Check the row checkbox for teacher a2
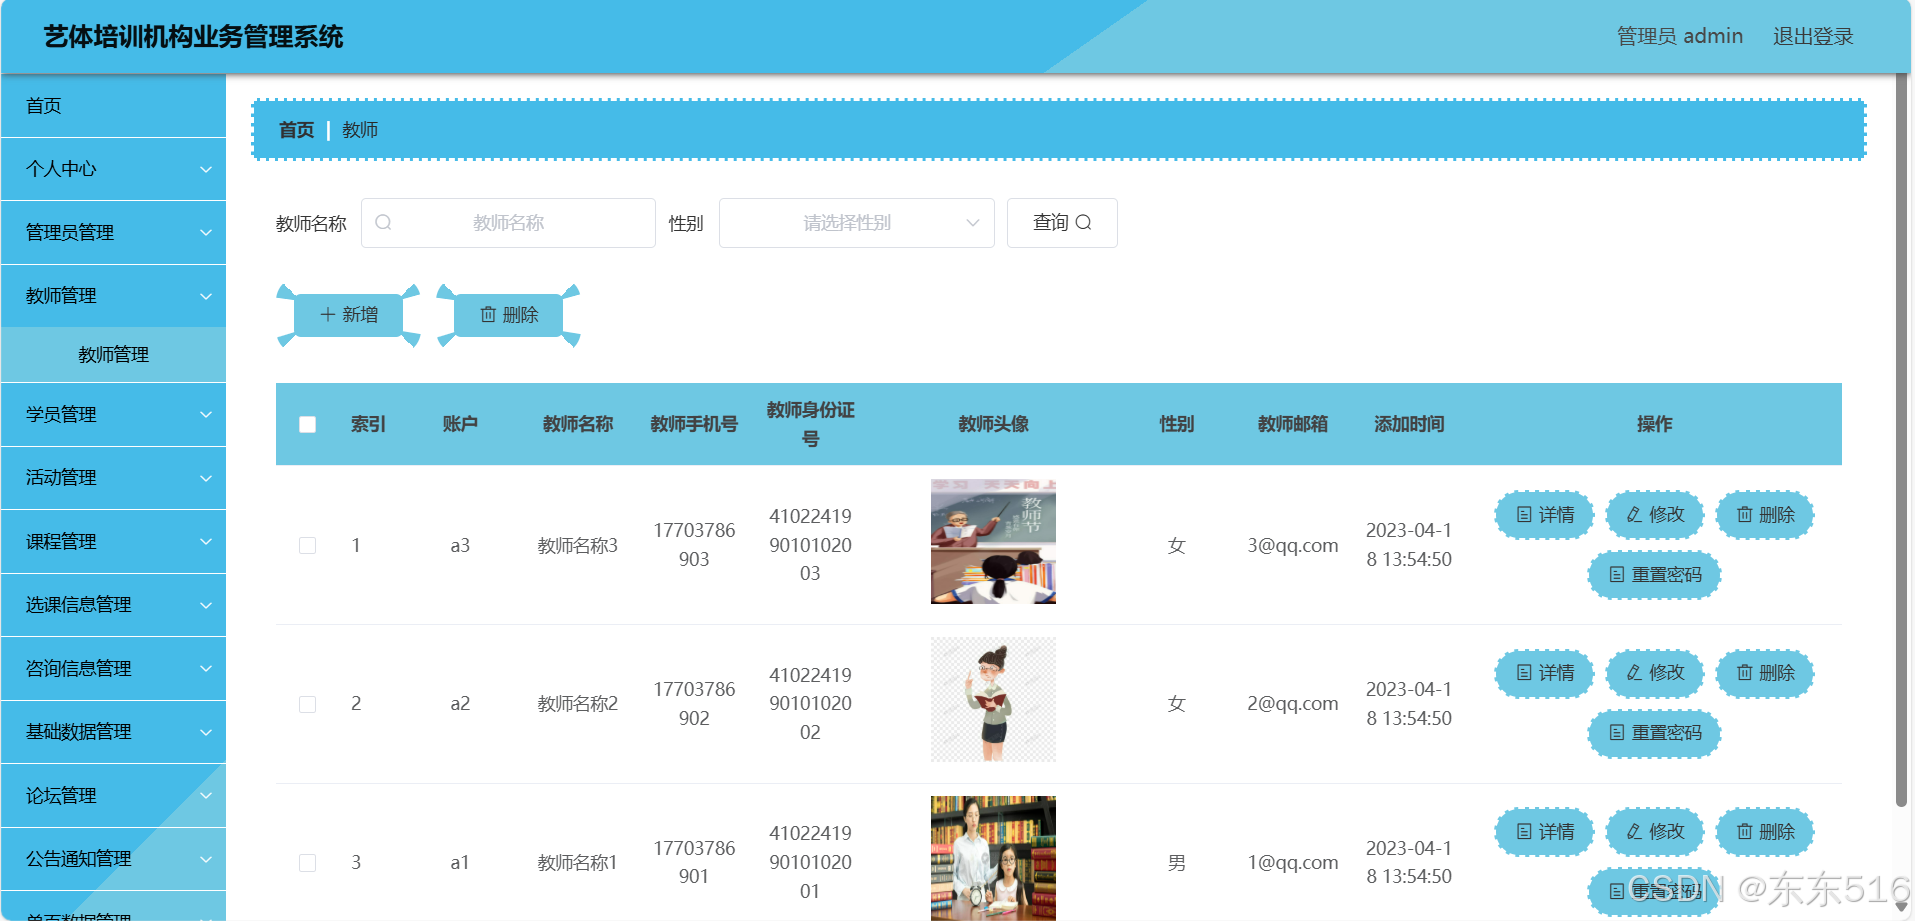The width and height of the screenshot is (1915, 921). (x=307, y=704)
